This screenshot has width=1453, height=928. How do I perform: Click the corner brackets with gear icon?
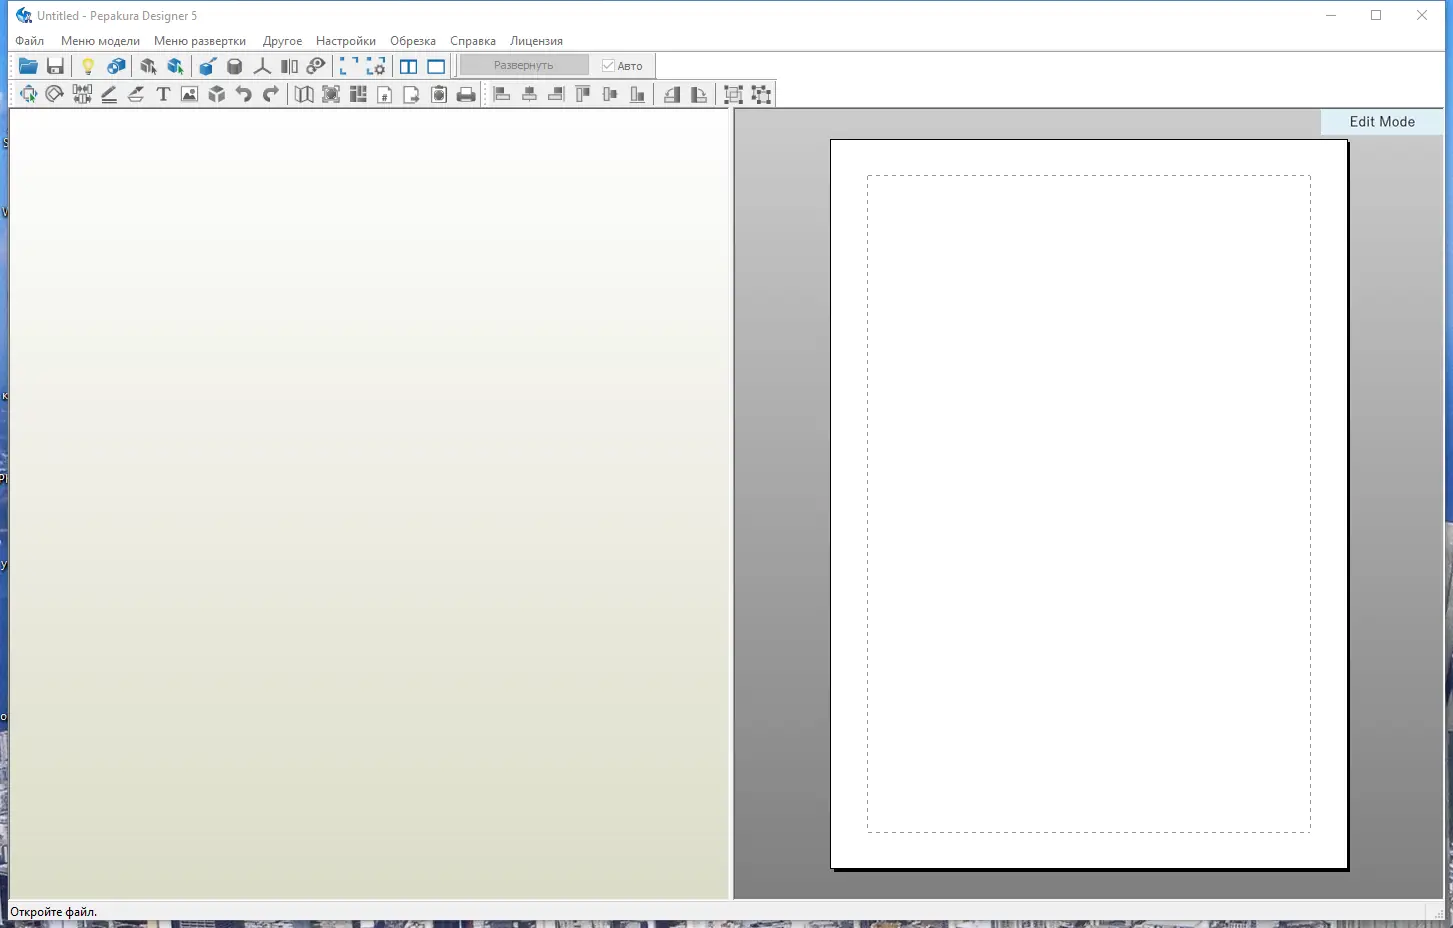[x=376, y=66]
